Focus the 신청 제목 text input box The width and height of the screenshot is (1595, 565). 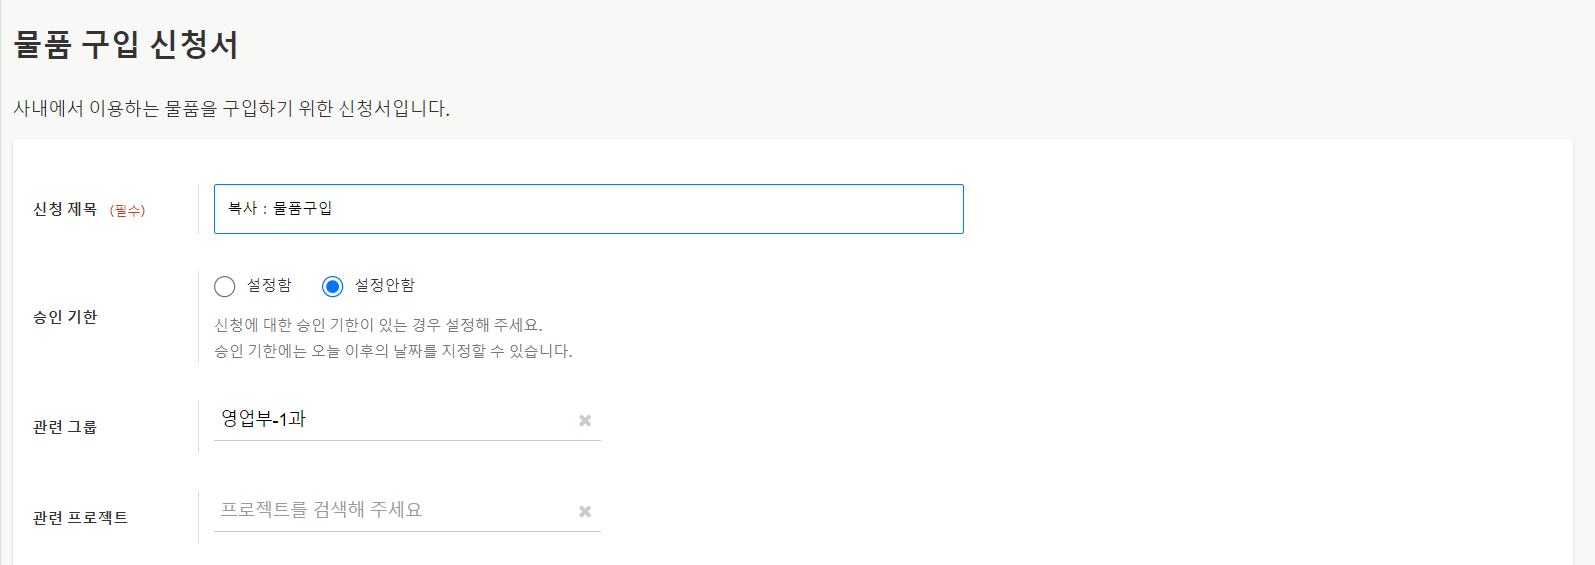(640, 209)
